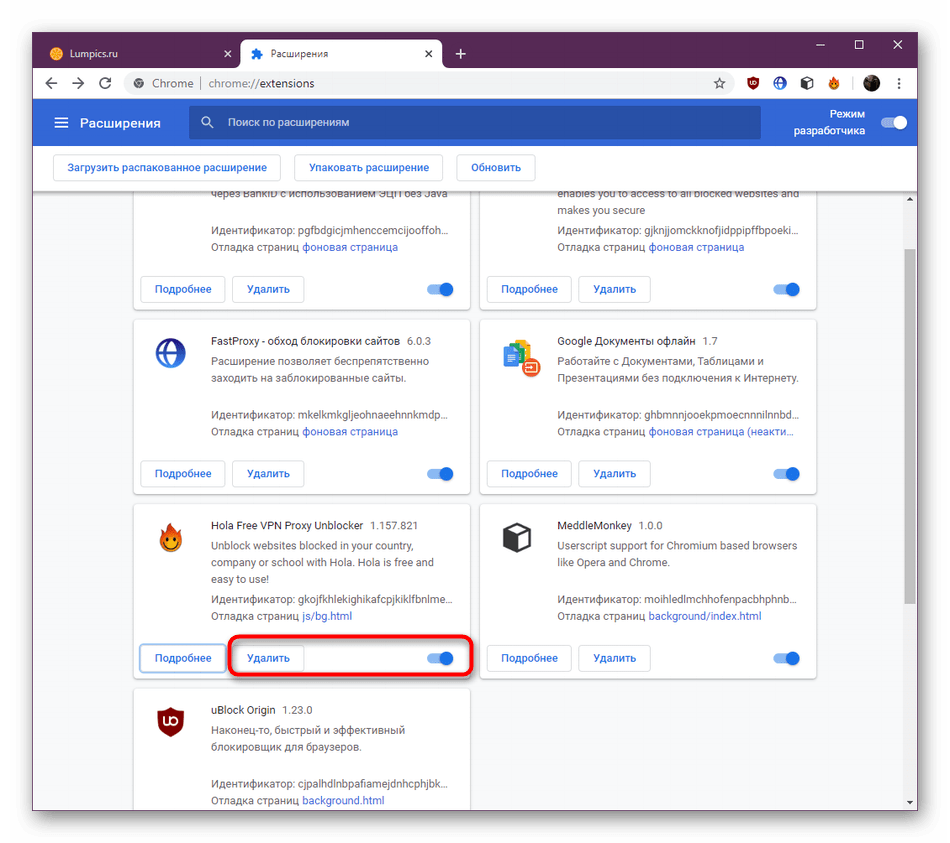Close the Lumpics.ru tab
This screenshot has width=950, height=843.
click(x=228, y=54)
